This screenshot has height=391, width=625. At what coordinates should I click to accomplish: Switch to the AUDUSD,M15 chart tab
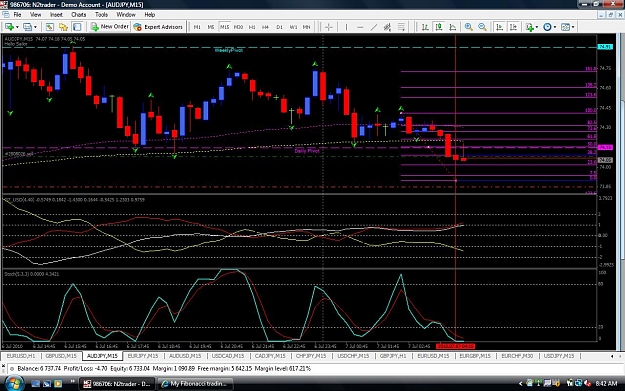pyautogui.click(x=185, y=356)
